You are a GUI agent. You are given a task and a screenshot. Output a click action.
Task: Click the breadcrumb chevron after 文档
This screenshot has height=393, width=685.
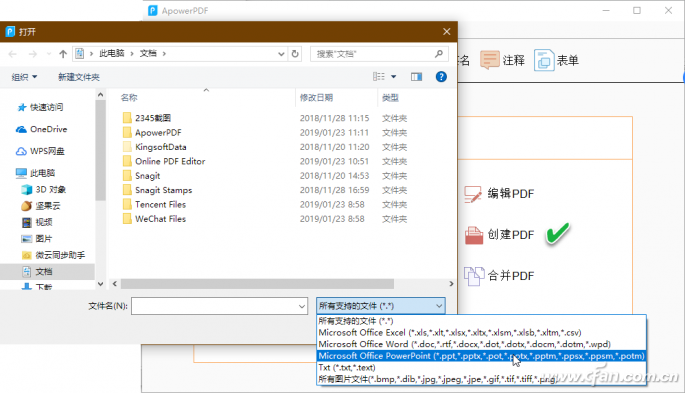point(164,54)
